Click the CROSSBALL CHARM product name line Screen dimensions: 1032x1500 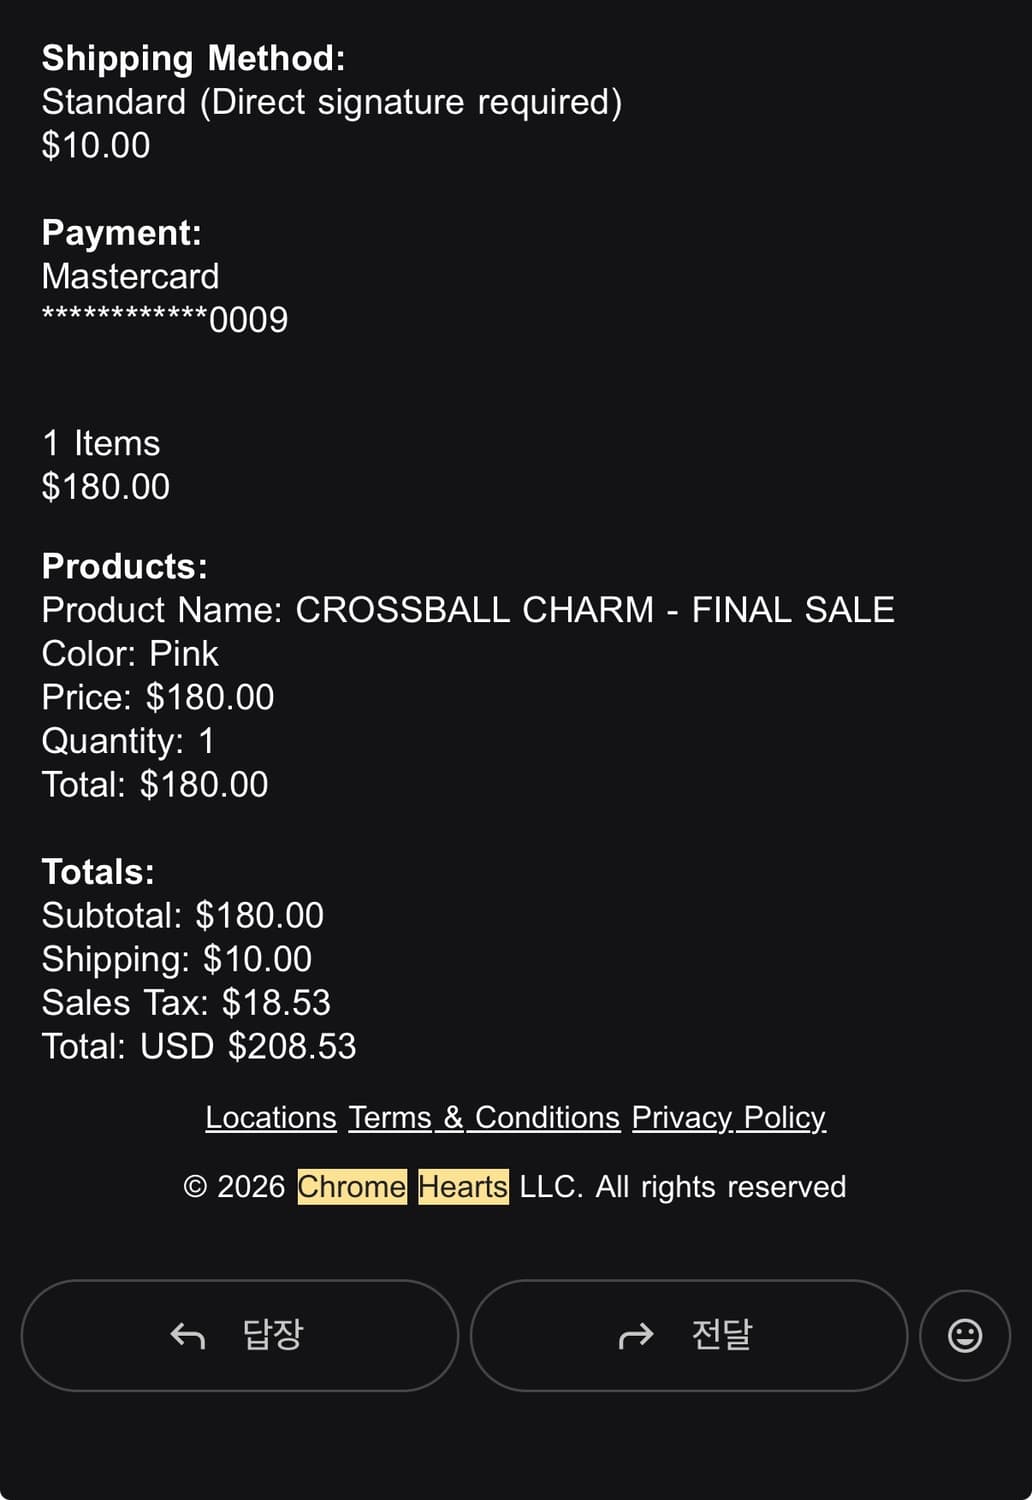coord(468,610)
